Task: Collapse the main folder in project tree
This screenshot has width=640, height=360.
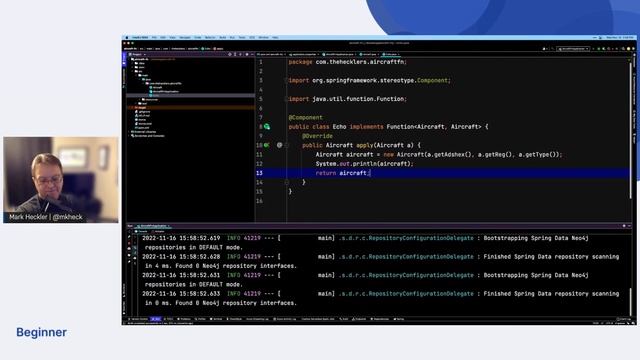Action: point(136,75)
